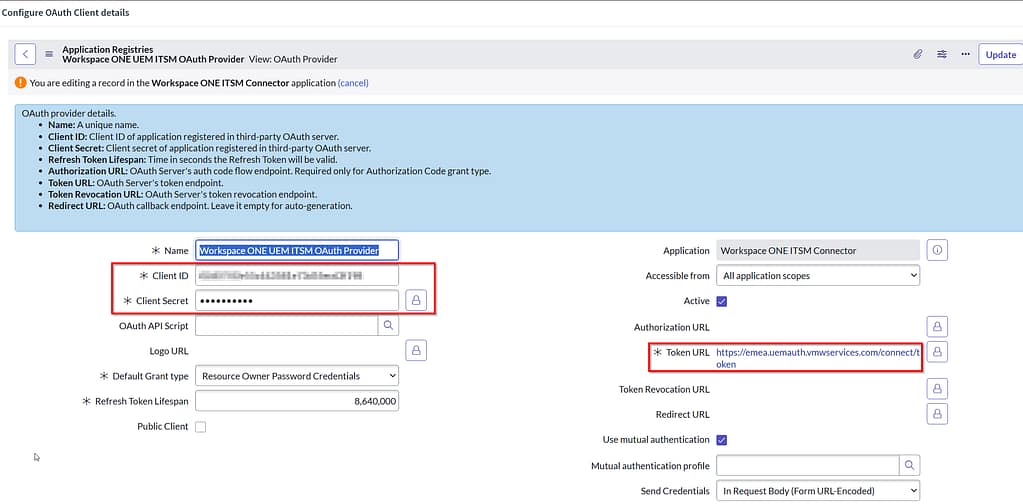
Task: Click the 'Default Grant type' label
Action: pos(150,376)
